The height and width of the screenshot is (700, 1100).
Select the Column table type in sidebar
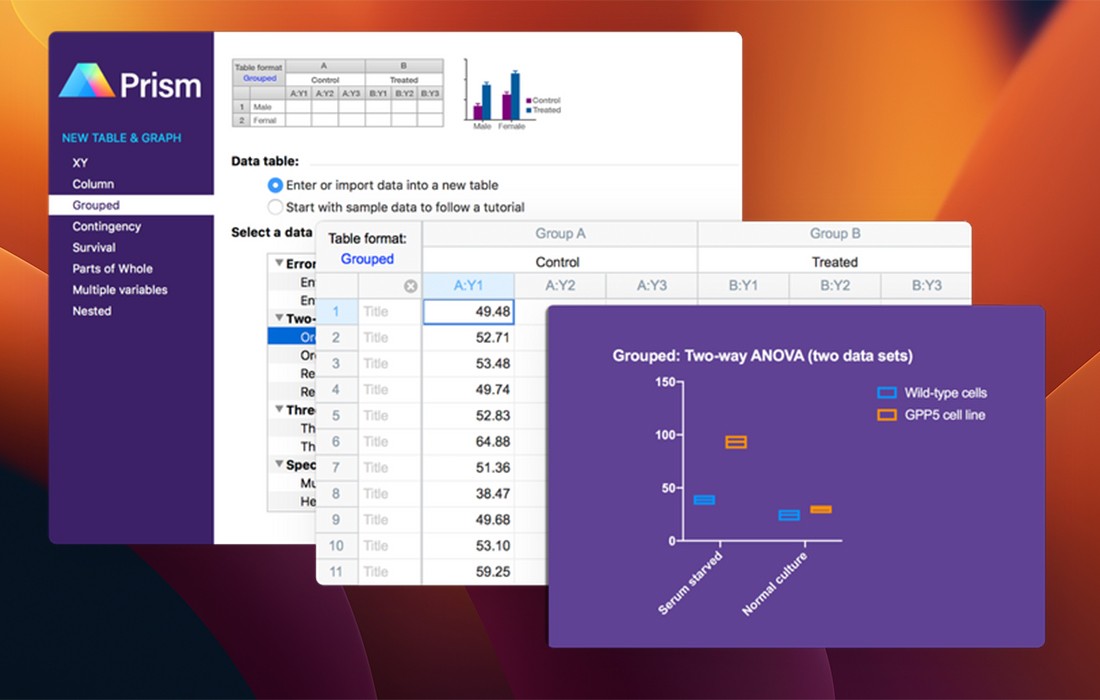91,184
